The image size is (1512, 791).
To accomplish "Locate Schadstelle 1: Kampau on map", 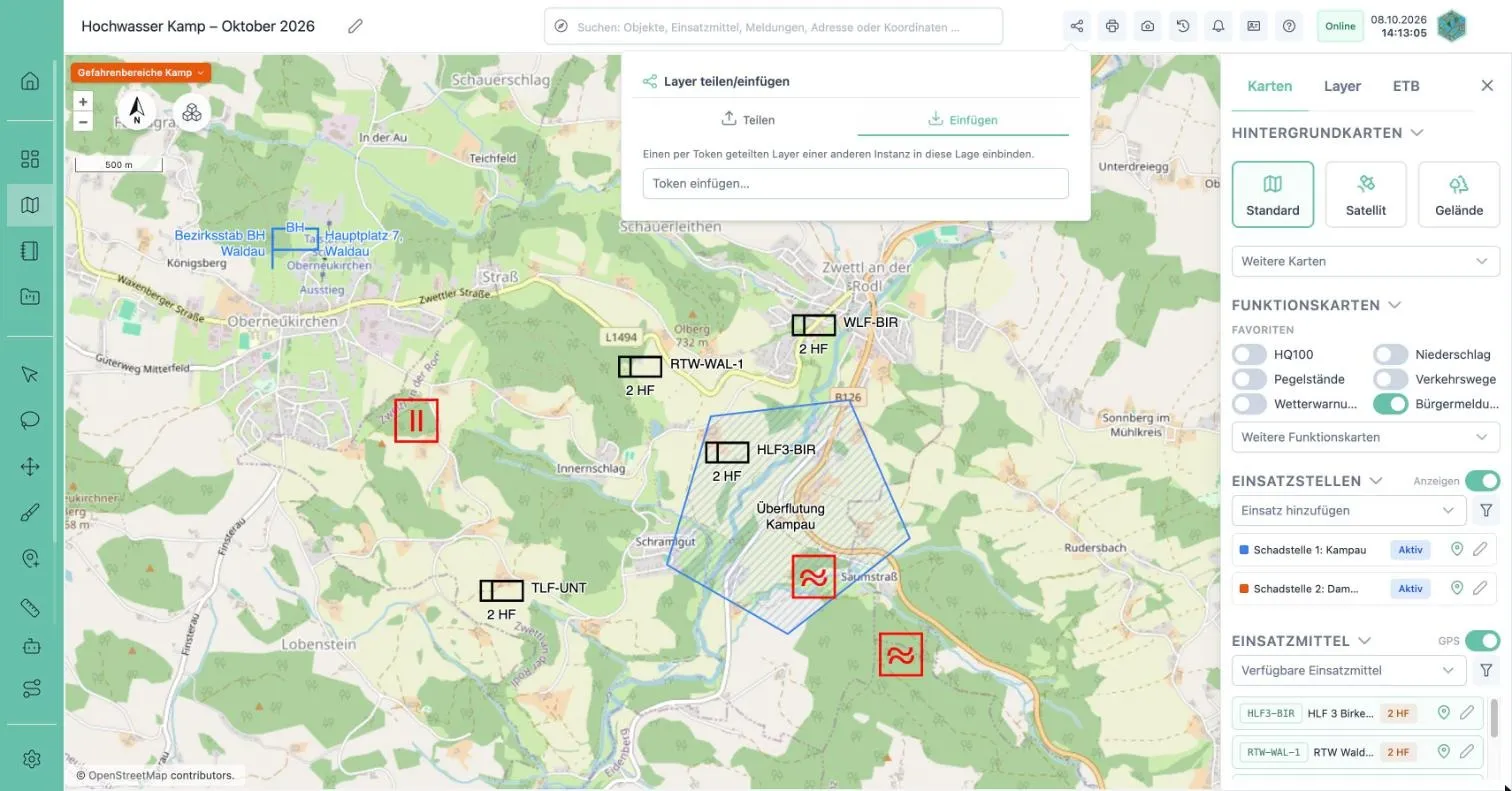I will (x=1457, y=549).
